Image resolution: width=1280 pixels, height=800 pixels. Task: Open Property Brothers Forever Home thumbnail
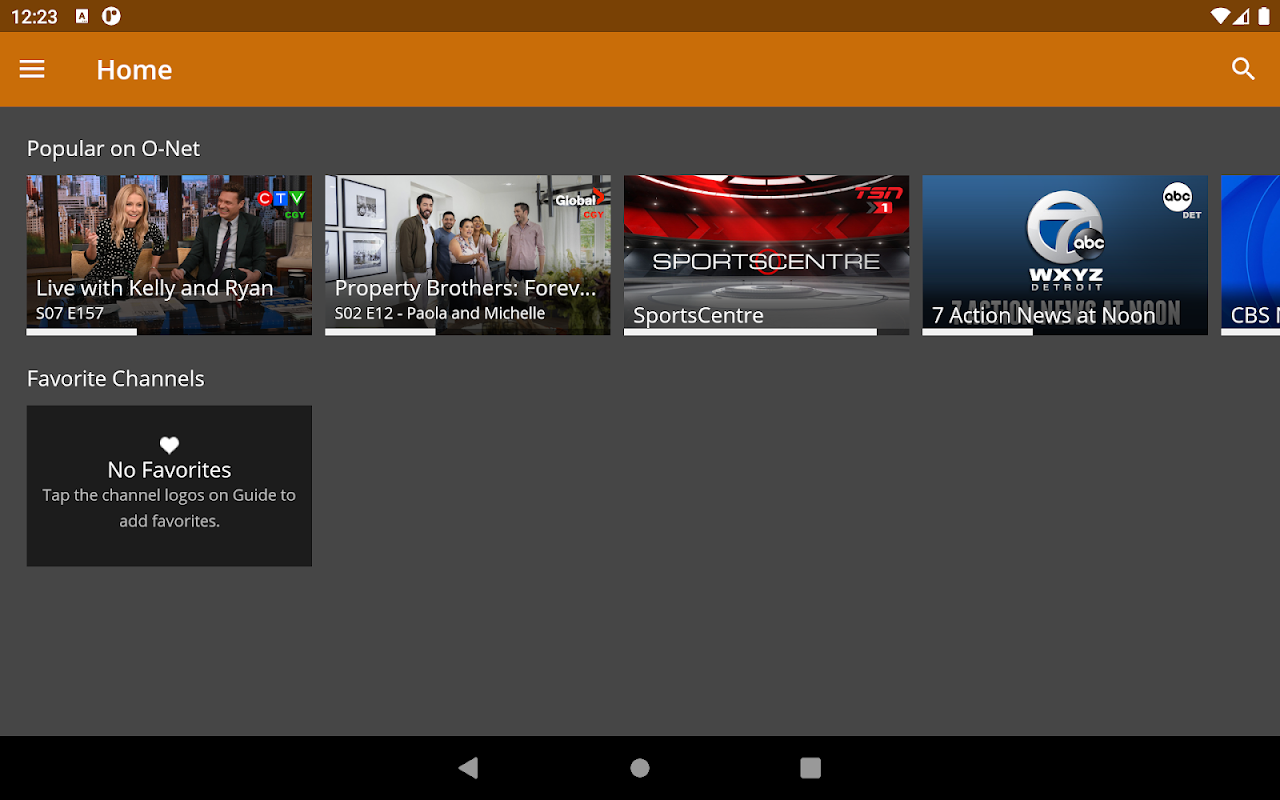coord(468,255)
